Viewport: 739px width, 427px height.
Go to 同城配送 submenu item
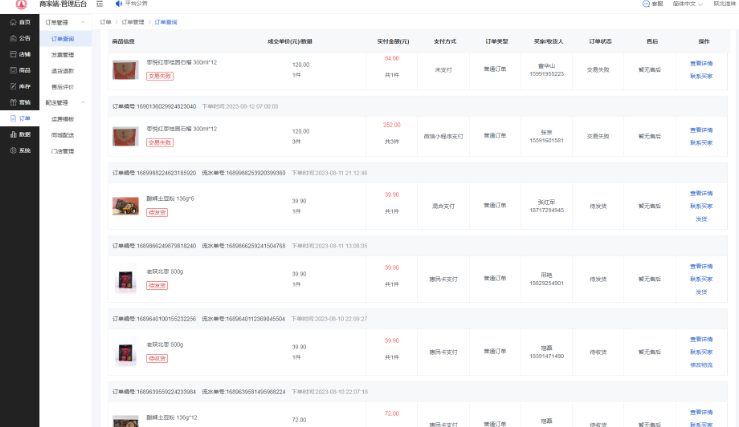click(63, 135)
